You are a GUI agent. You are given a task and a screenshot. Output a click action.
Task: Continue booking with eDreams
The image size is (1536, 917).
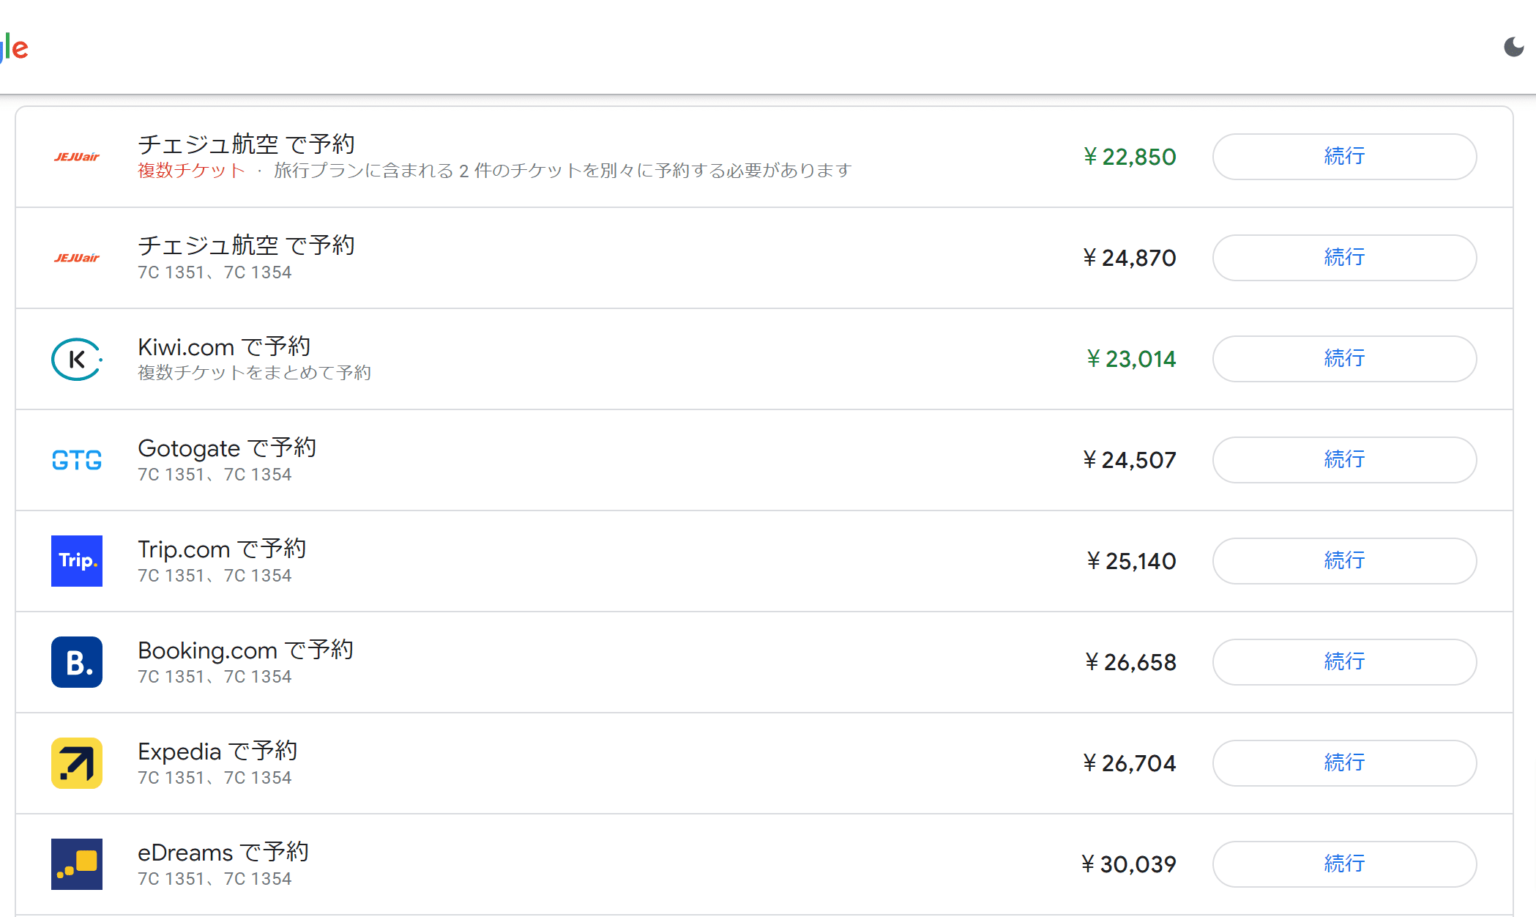pyautogui.click(x=1344, y=864)
